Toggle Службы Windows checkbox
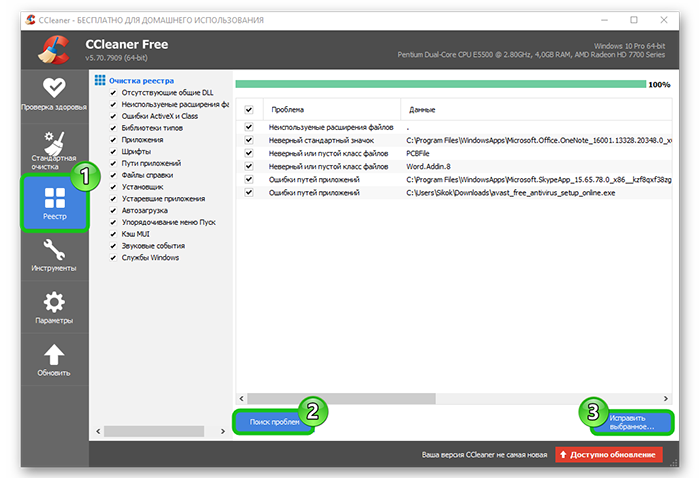The height and width of the screenshot is (478, 700). click(x=113, y=258)
